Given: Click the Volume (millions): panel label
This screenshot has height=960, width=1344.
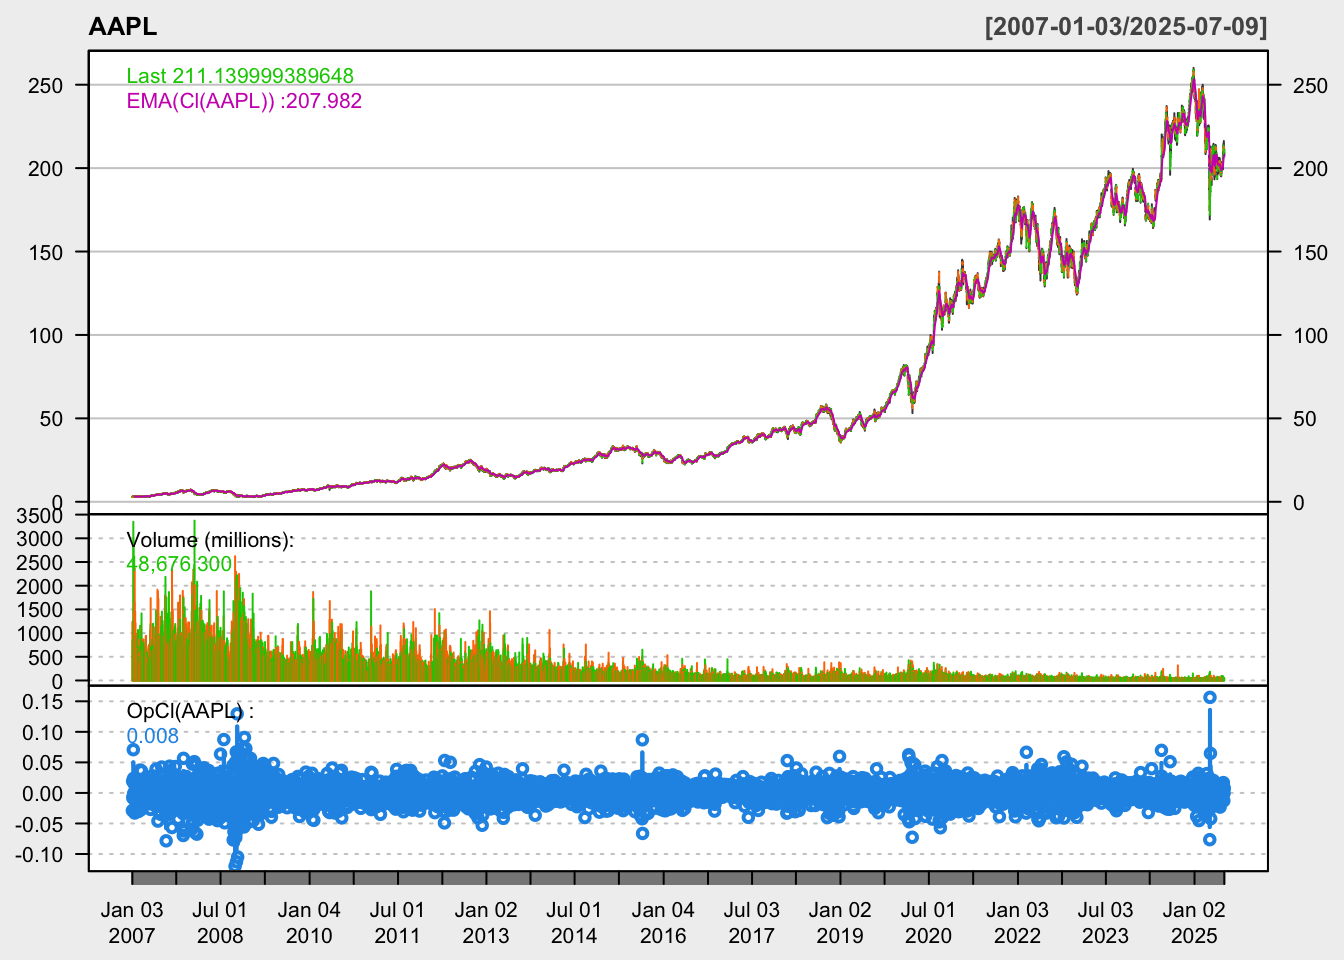Looking at the screenshot, I should click(x=210, y=540).
